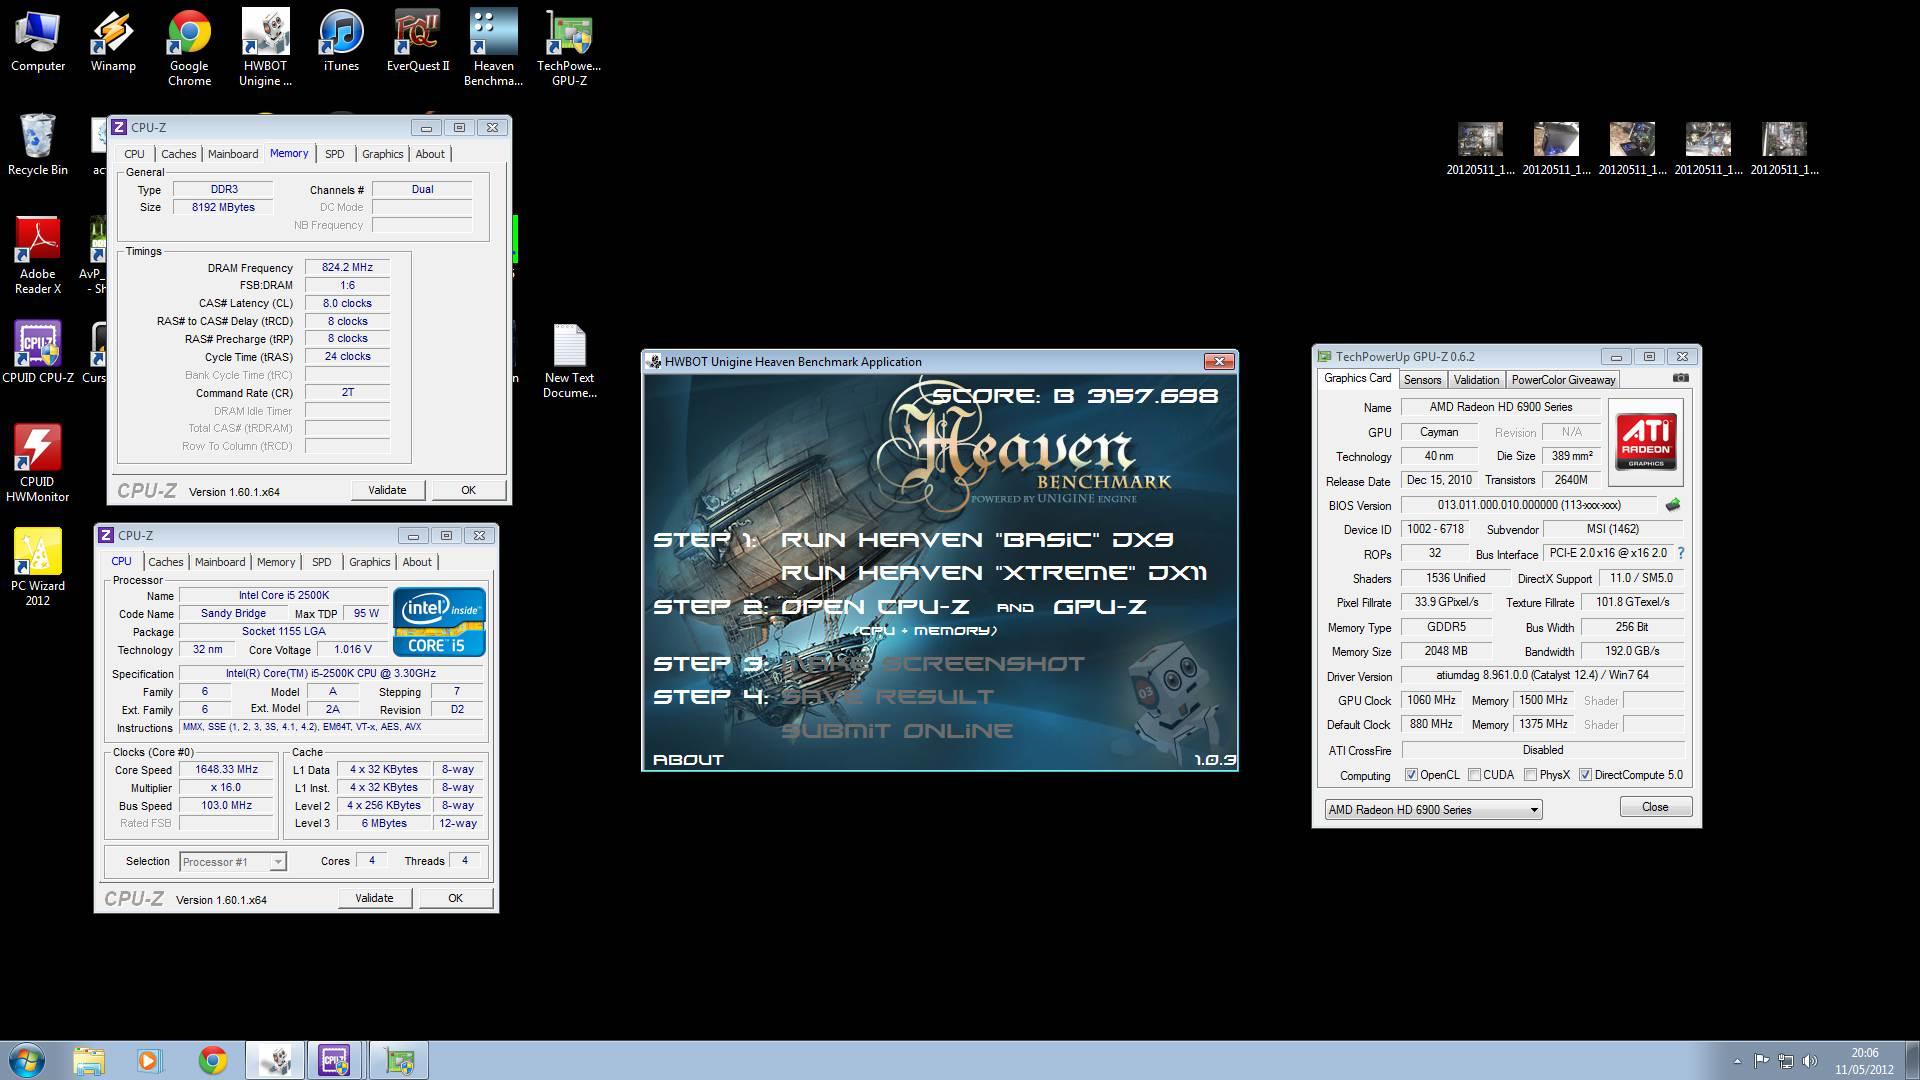Image resolution: width=1920 pixels, height=1080 pixels.
Task: Open Google Chrome desktop shortcut
Action: 189,49
